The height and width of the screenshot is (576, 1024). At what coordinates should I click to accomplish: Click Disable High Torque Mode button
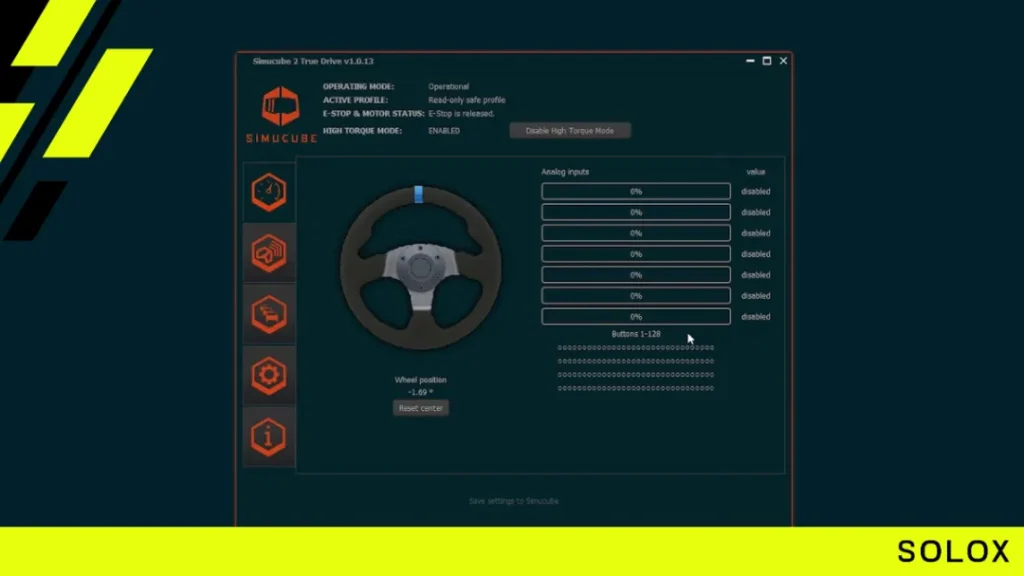570,131
